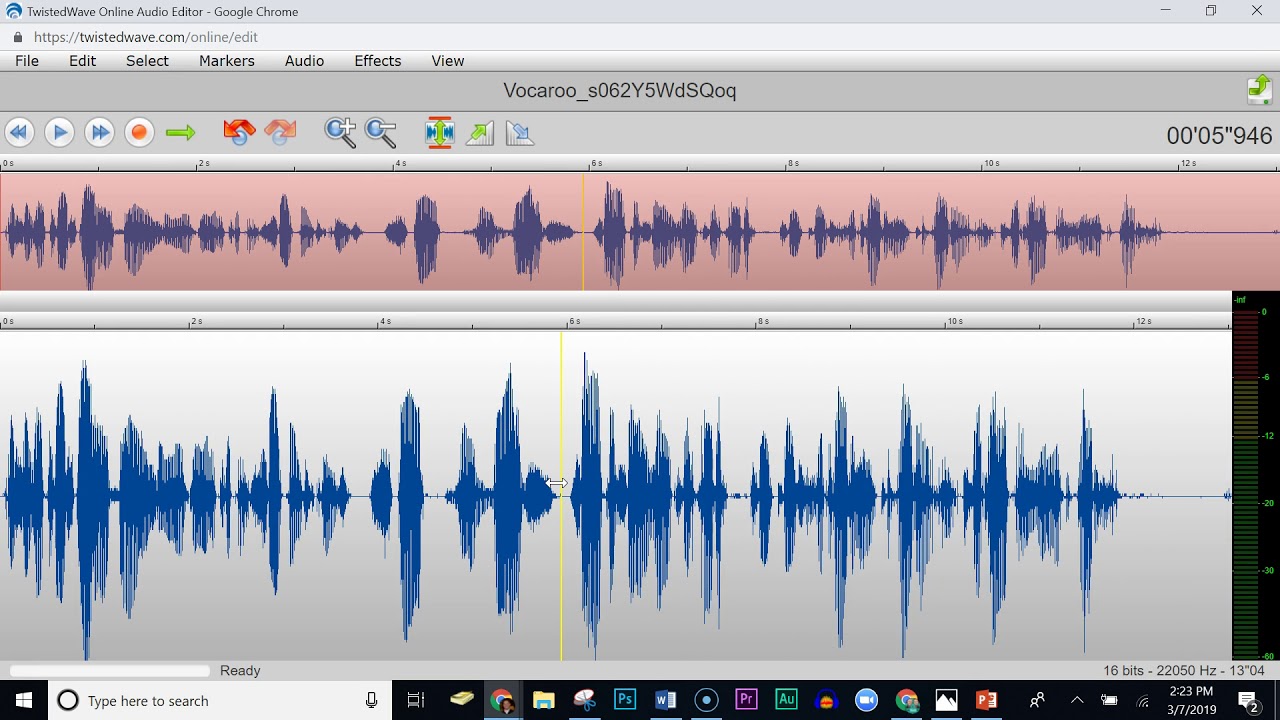Open the File menu
The width and height of the screenshot is (1280, 720).
pyautogui.click(x=27, y=61)
